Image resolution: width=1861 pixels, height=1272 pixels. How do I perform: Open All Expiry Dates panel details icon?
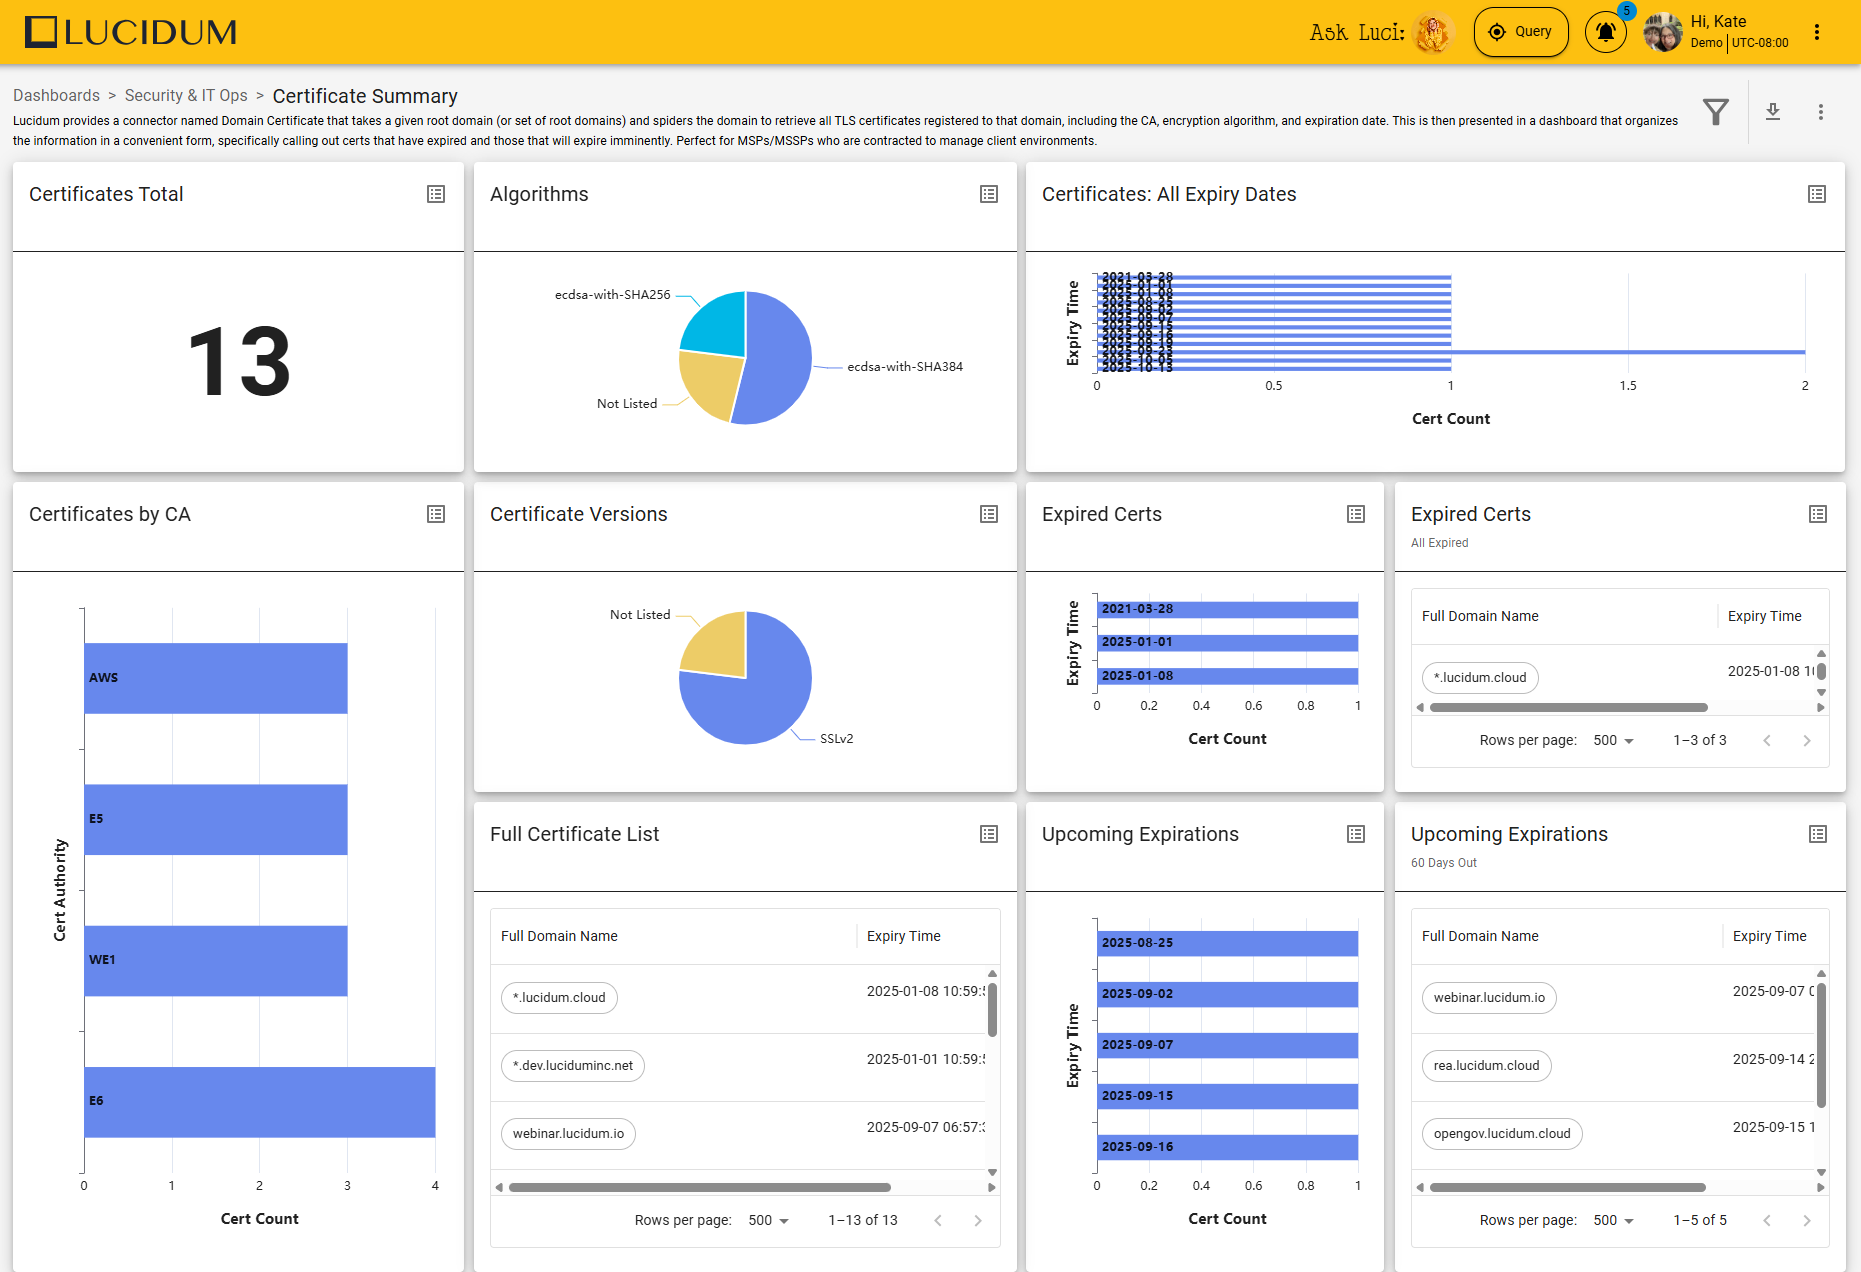[1817, 194]
